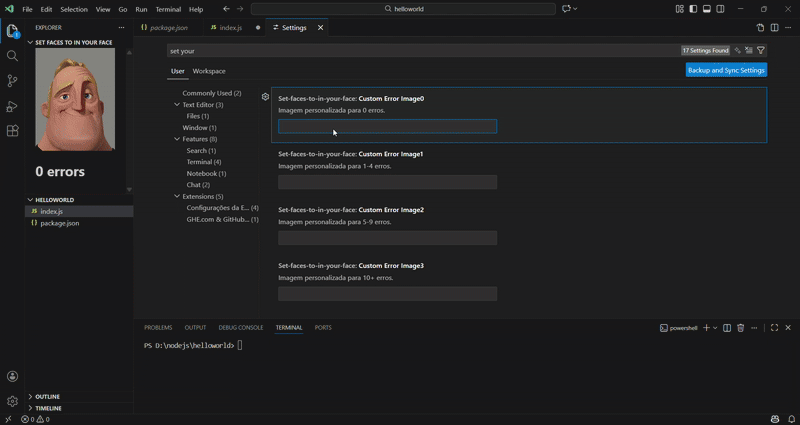Toggle the secondary side bar

720,9
